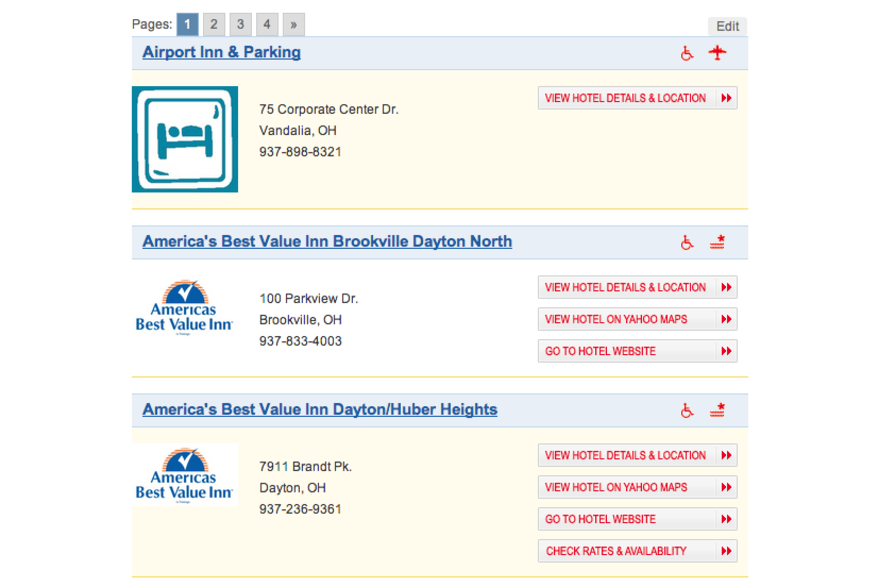This screenshot has height=587, width=877.
Task: Click the flag icon for Dayton/Huber Heights listing
Action: coord(717,409)
